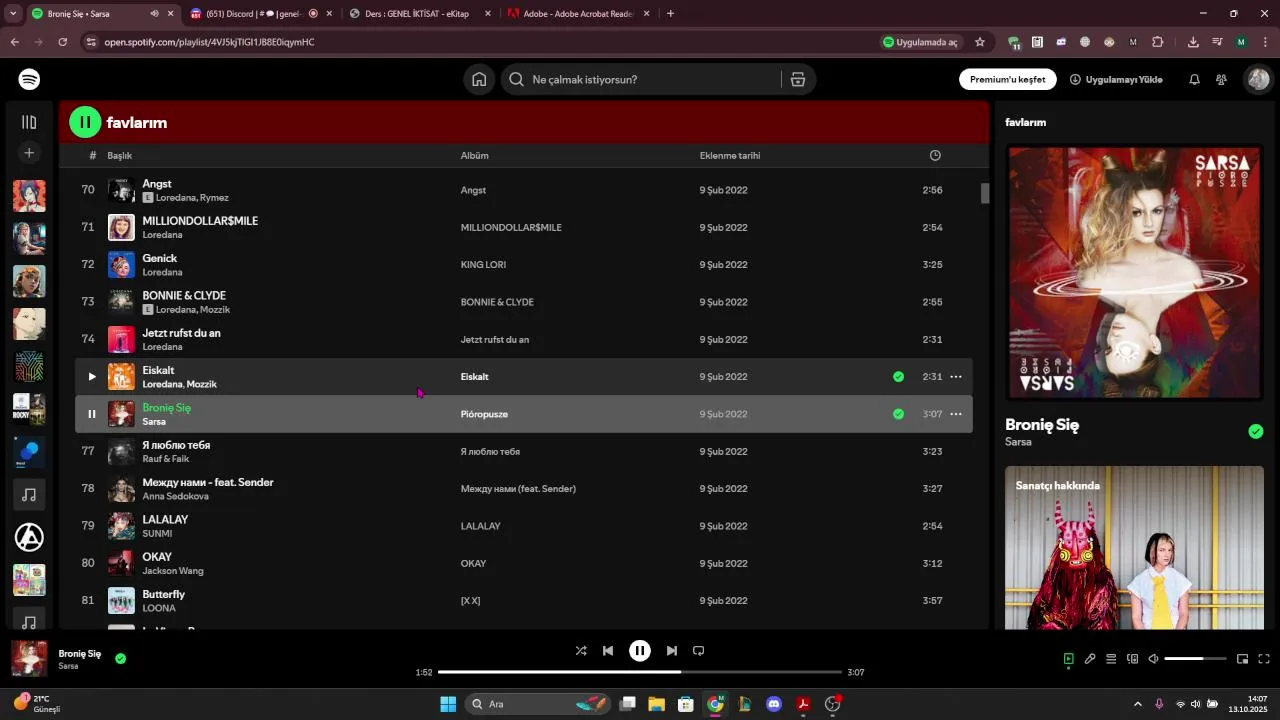Sort tracks by the Eklenme tarihi column header

pos(730,155)
